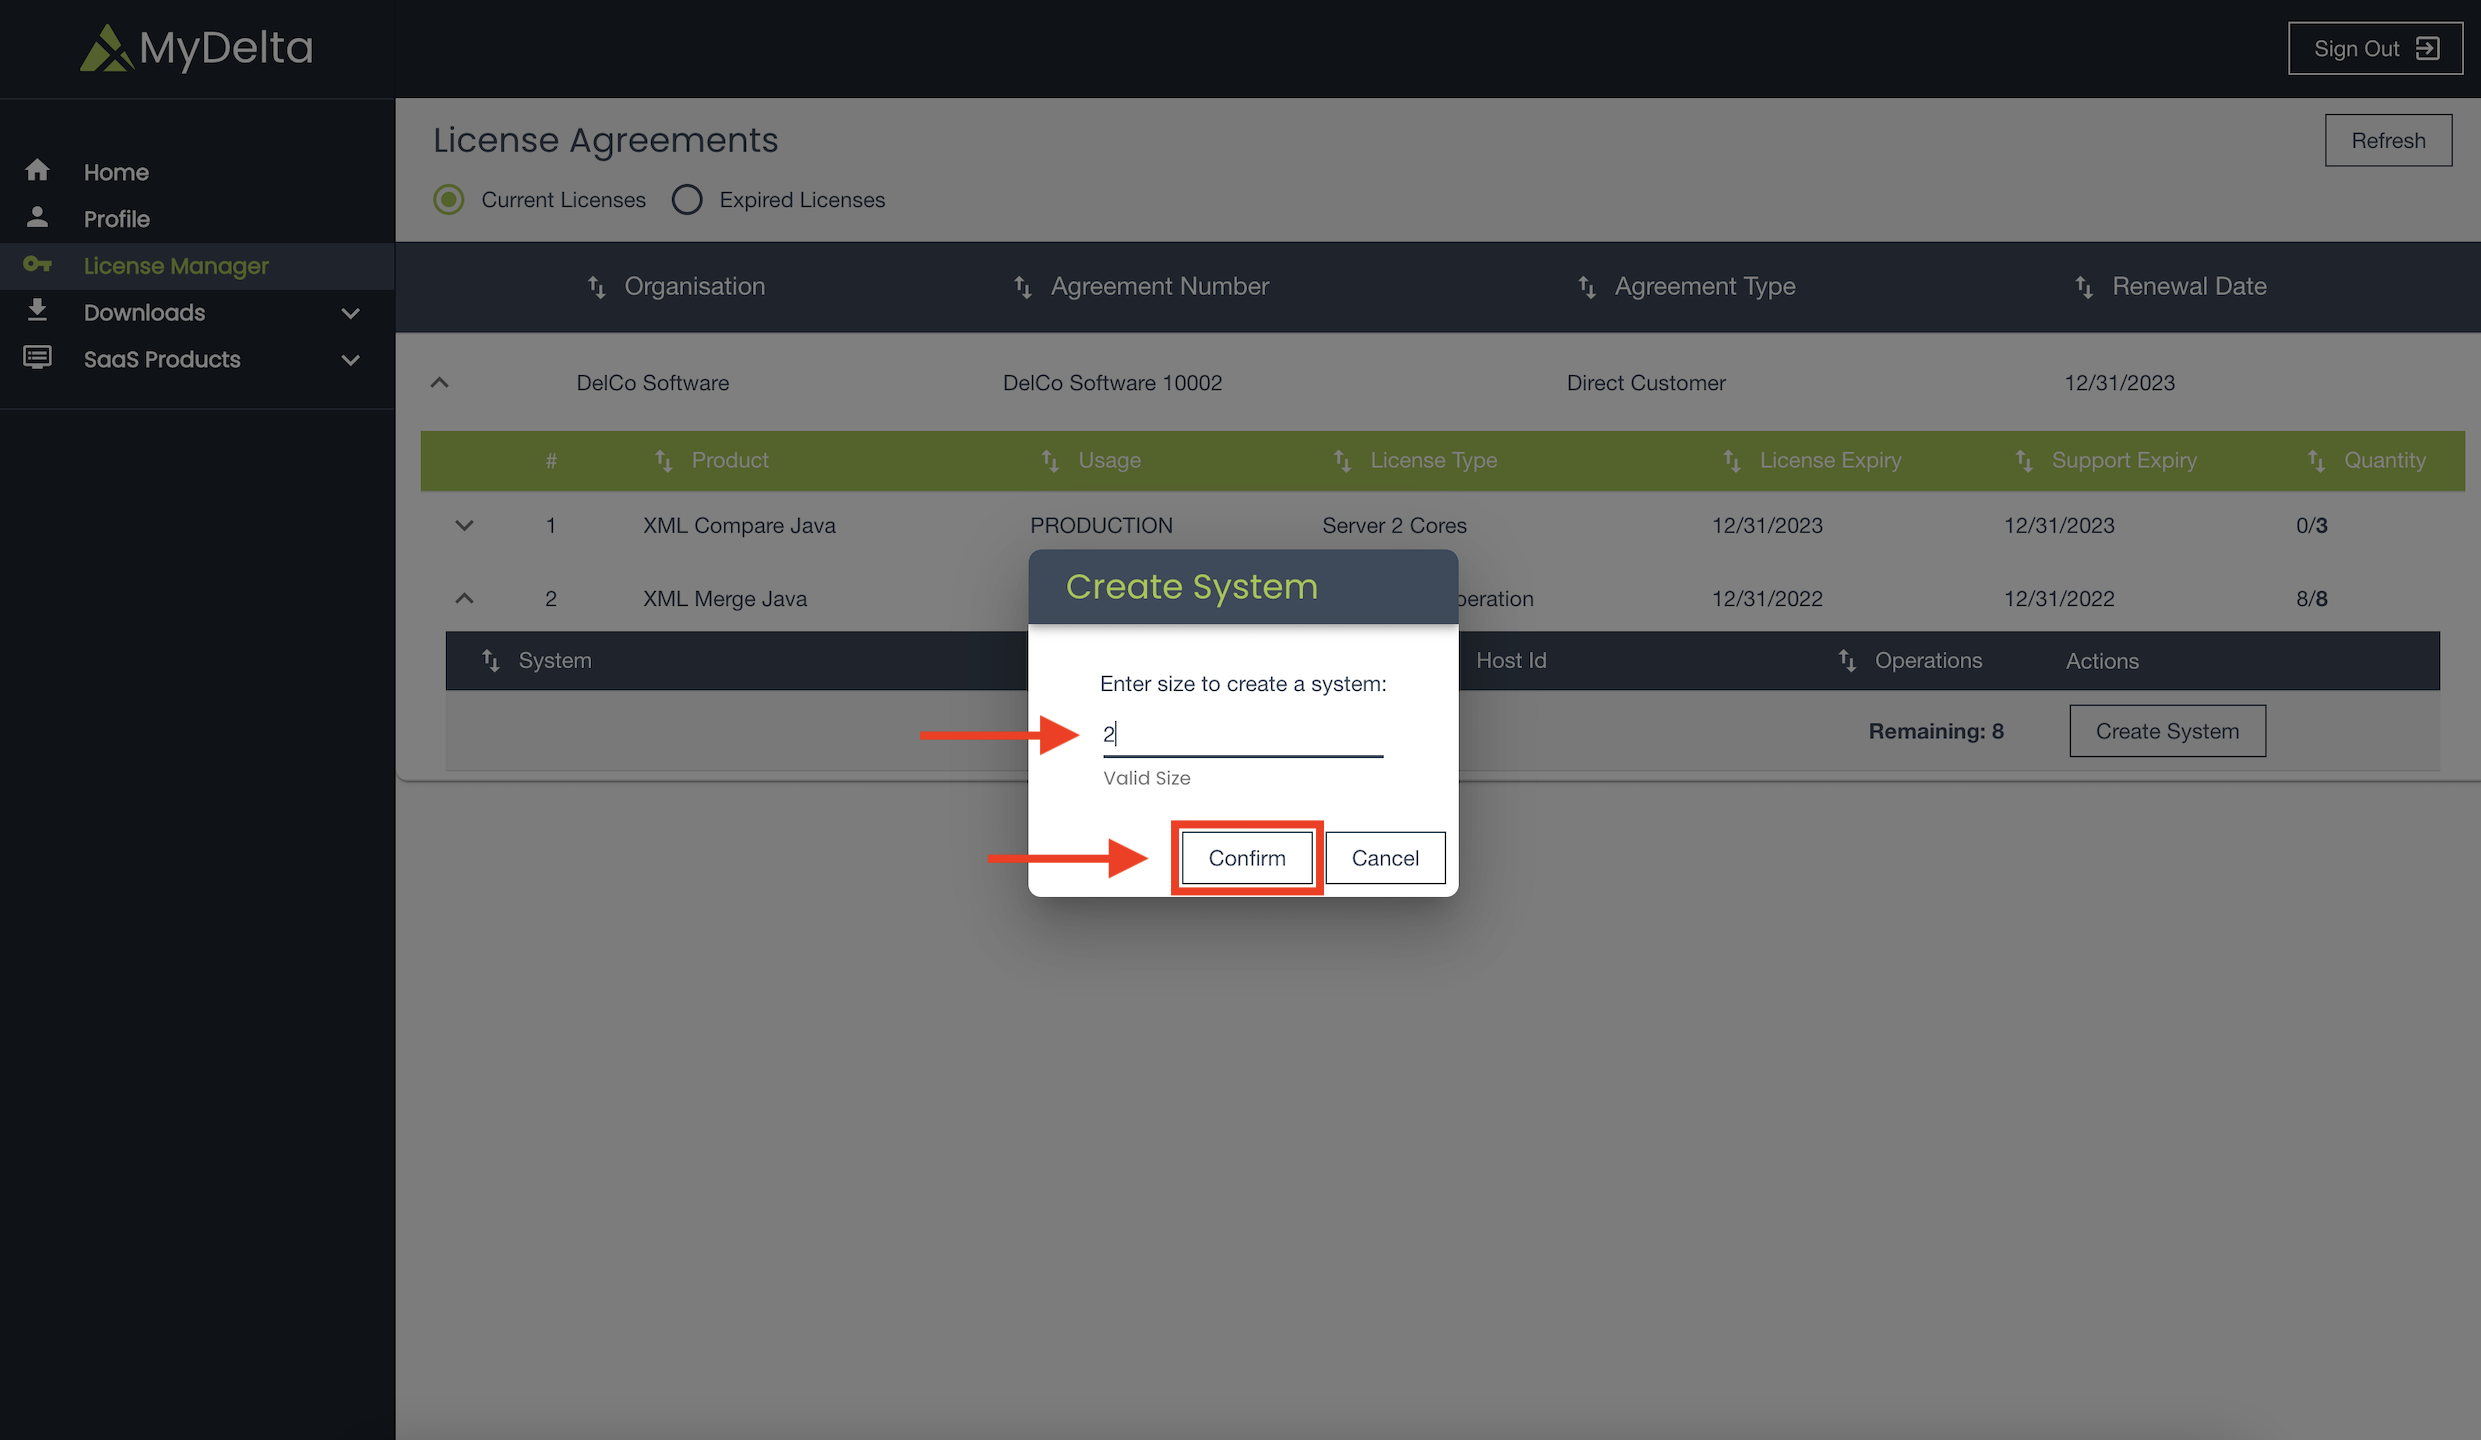
Task: Sort by Organisation column arrows icon
Action: point(596,287)
